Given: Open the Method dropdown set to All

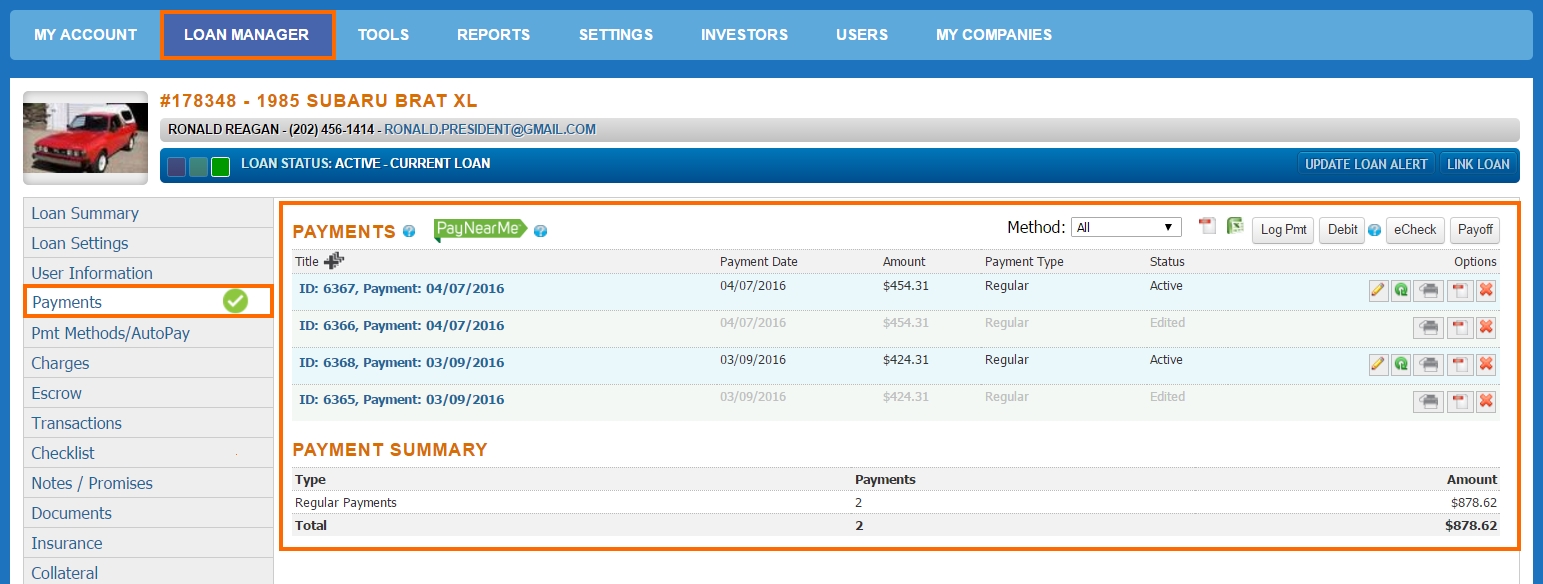Looking at the screenshot, I should (x=1126, y=228).
